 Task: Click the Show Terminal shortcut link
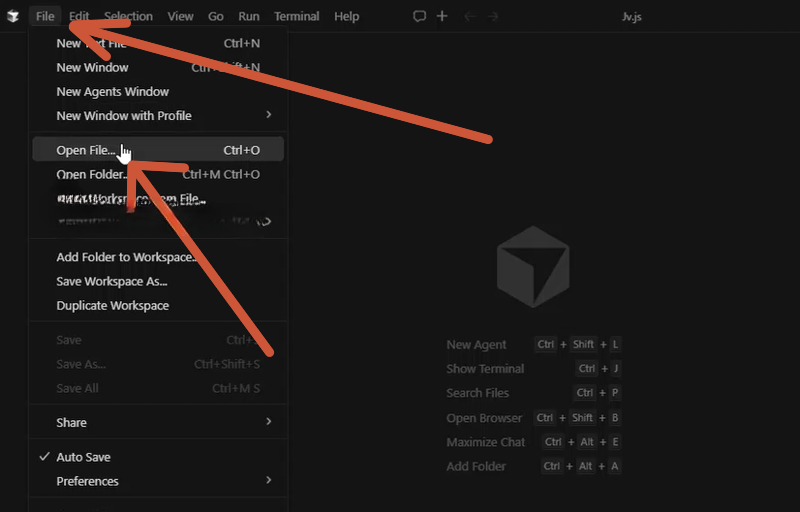(x=485, y=369)
